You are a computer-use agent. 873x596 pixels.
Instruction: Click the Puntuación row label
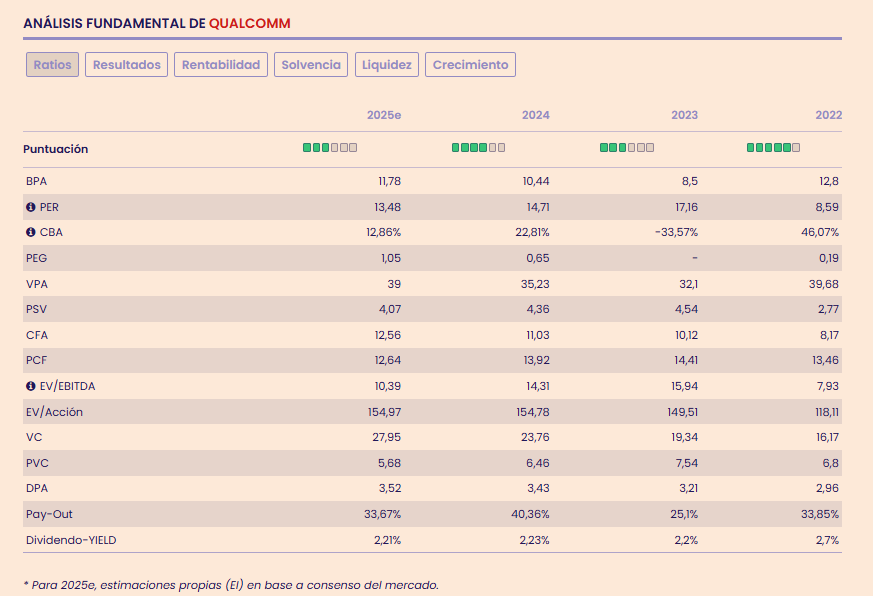point(56,149)
